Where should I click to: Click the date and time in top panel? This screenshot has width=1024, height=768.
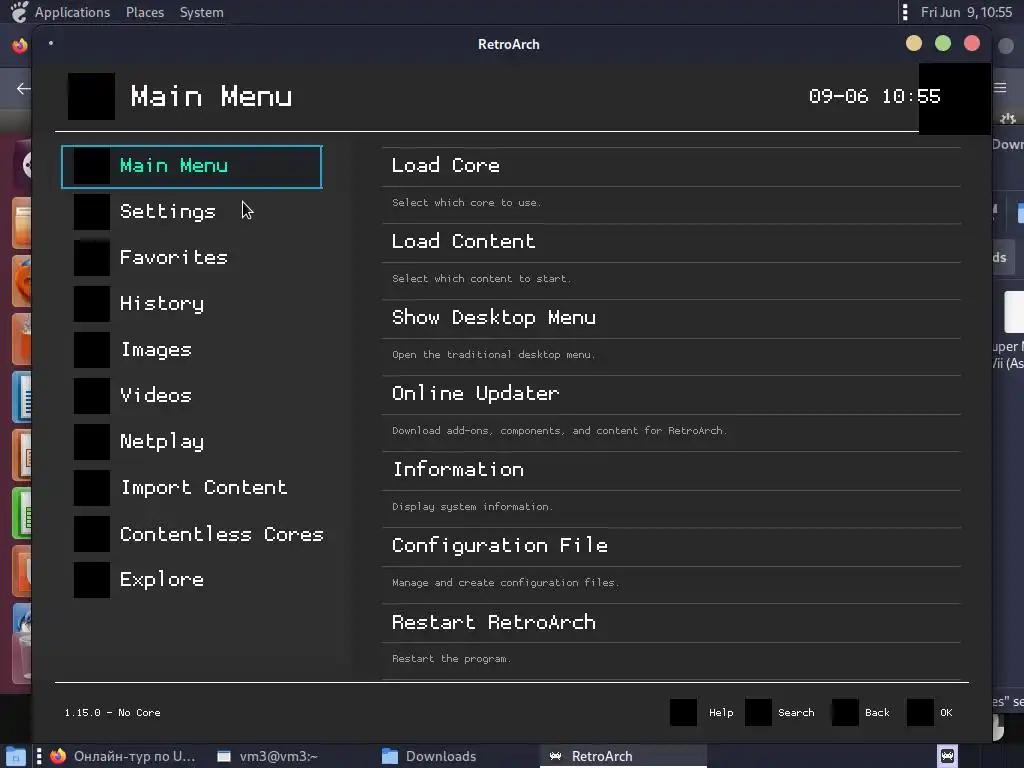click(967, 12)
